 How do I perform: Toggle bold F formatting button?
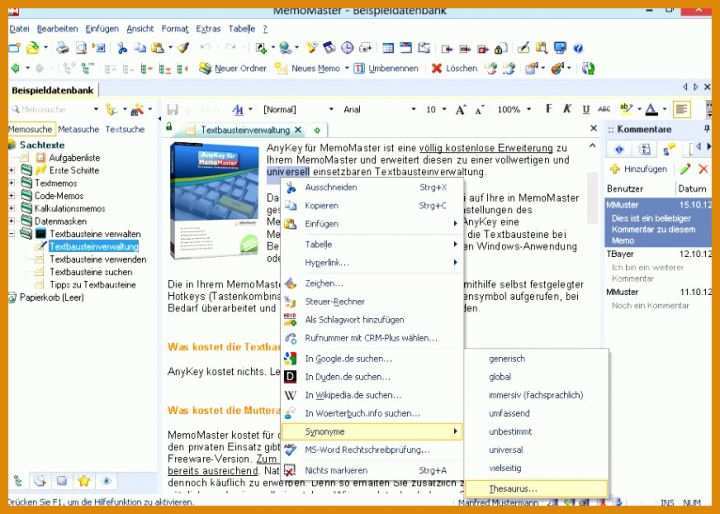pos(548,109)
